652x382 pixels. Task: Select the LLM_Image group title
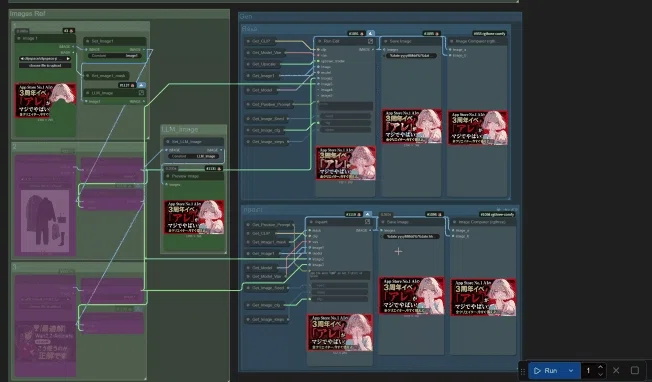coord(180,129)
